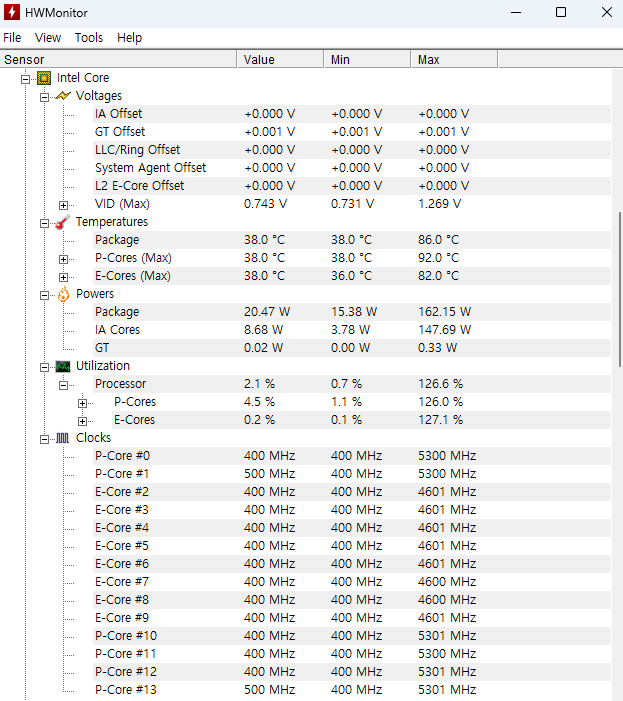Maximize the HWMonitor window

pyautogui.click(x=561, y=13)
